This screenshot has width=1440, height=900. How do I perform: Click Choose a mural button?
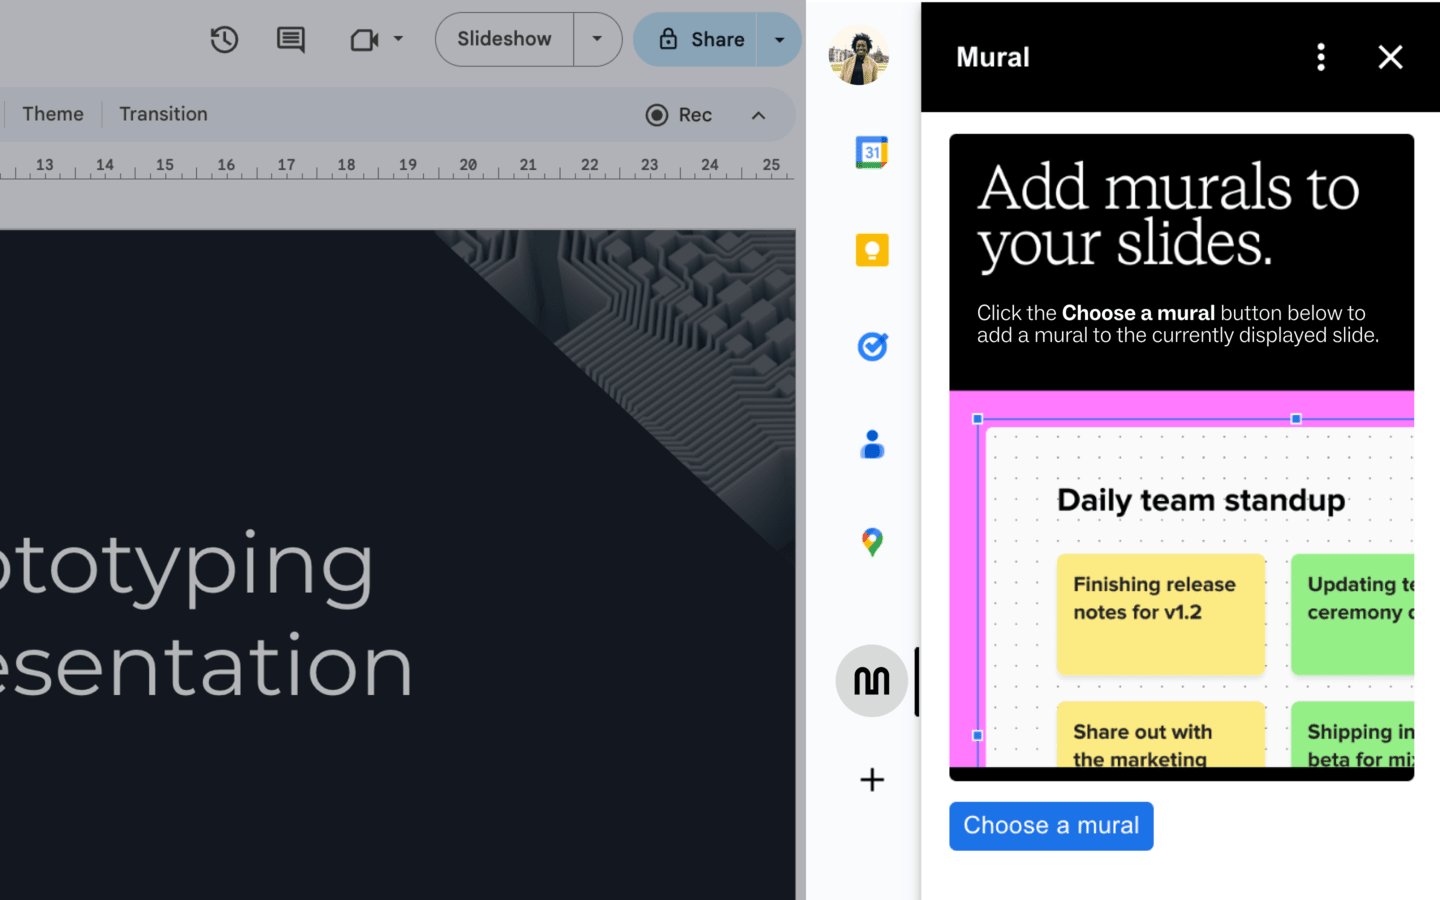[x=1051, y=826]
